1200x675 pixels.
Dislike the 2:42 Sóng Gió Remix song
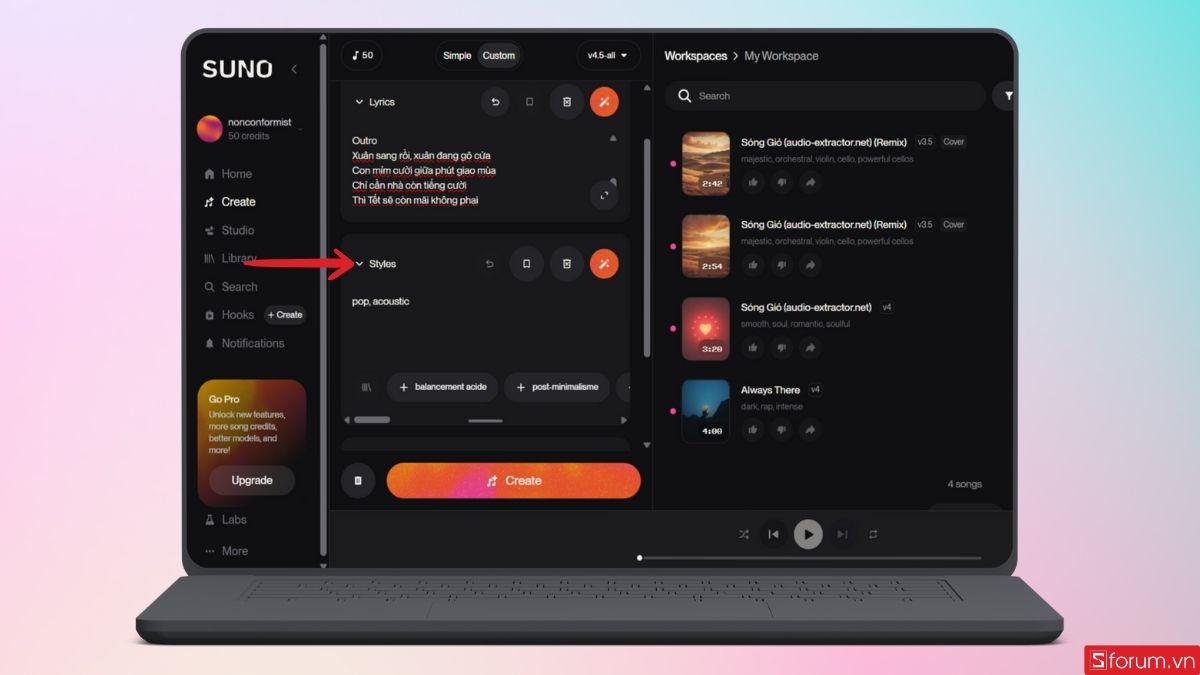click(x=782, y=182)
